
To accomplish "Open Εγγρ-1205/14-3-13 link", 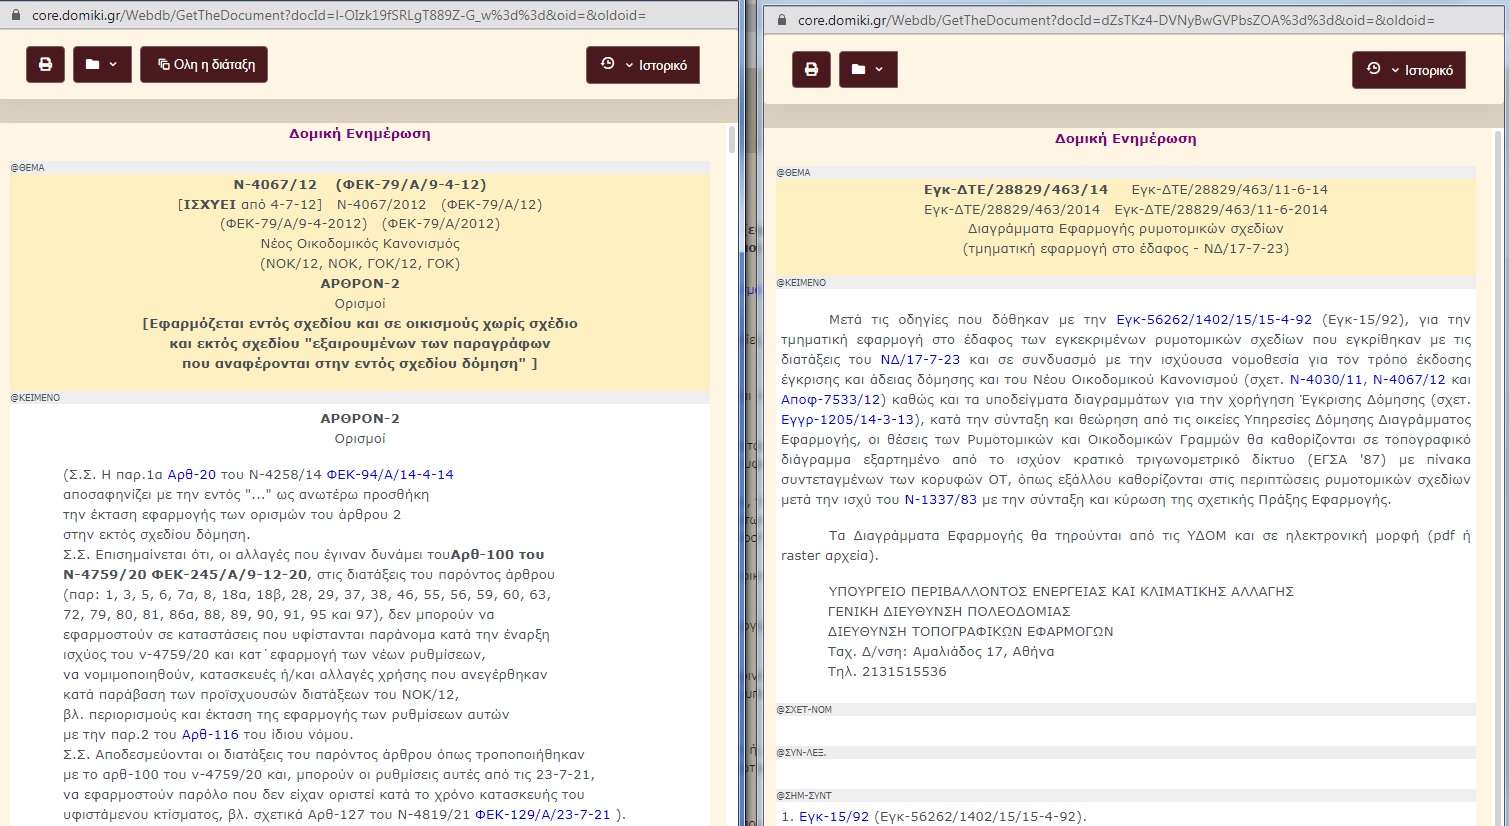I will pos(848,420).
